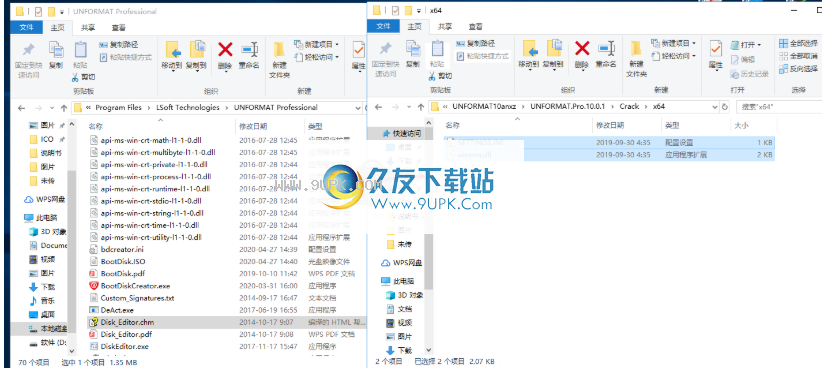
Task: Click LSoft Technologies in the breadcrumb path
Action: (188, 108)
